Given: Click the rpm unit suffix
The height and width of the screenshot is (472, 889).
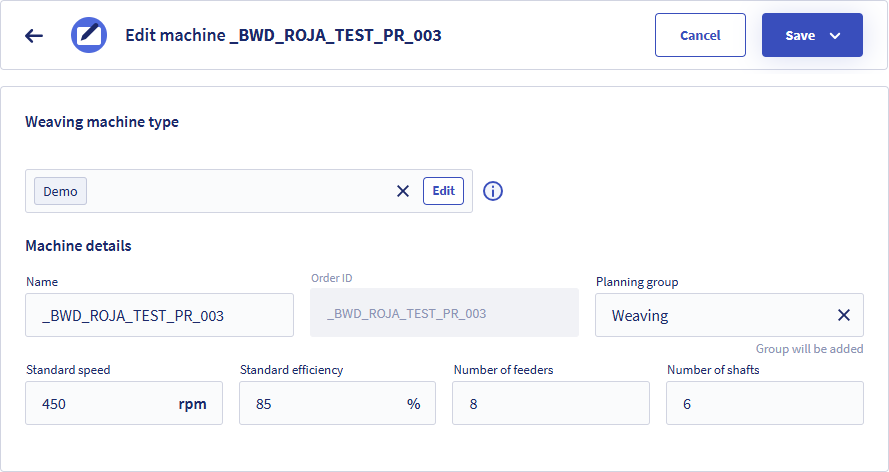Looking at the screenshot, I should pos(192,405).
